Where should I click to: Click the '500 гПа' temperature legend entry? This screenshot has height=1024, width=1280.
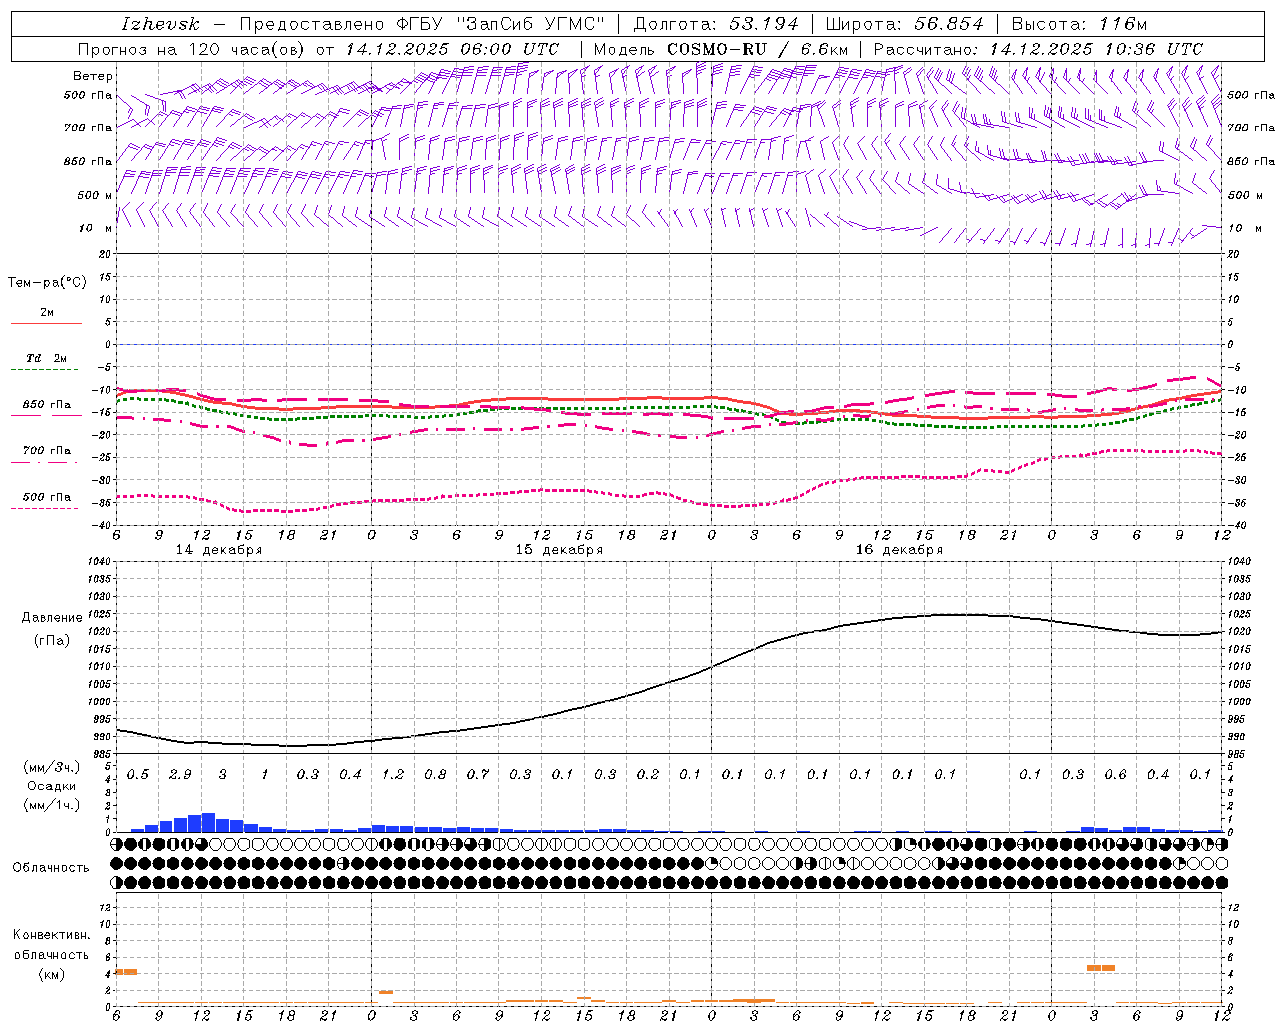click(47, 497)
